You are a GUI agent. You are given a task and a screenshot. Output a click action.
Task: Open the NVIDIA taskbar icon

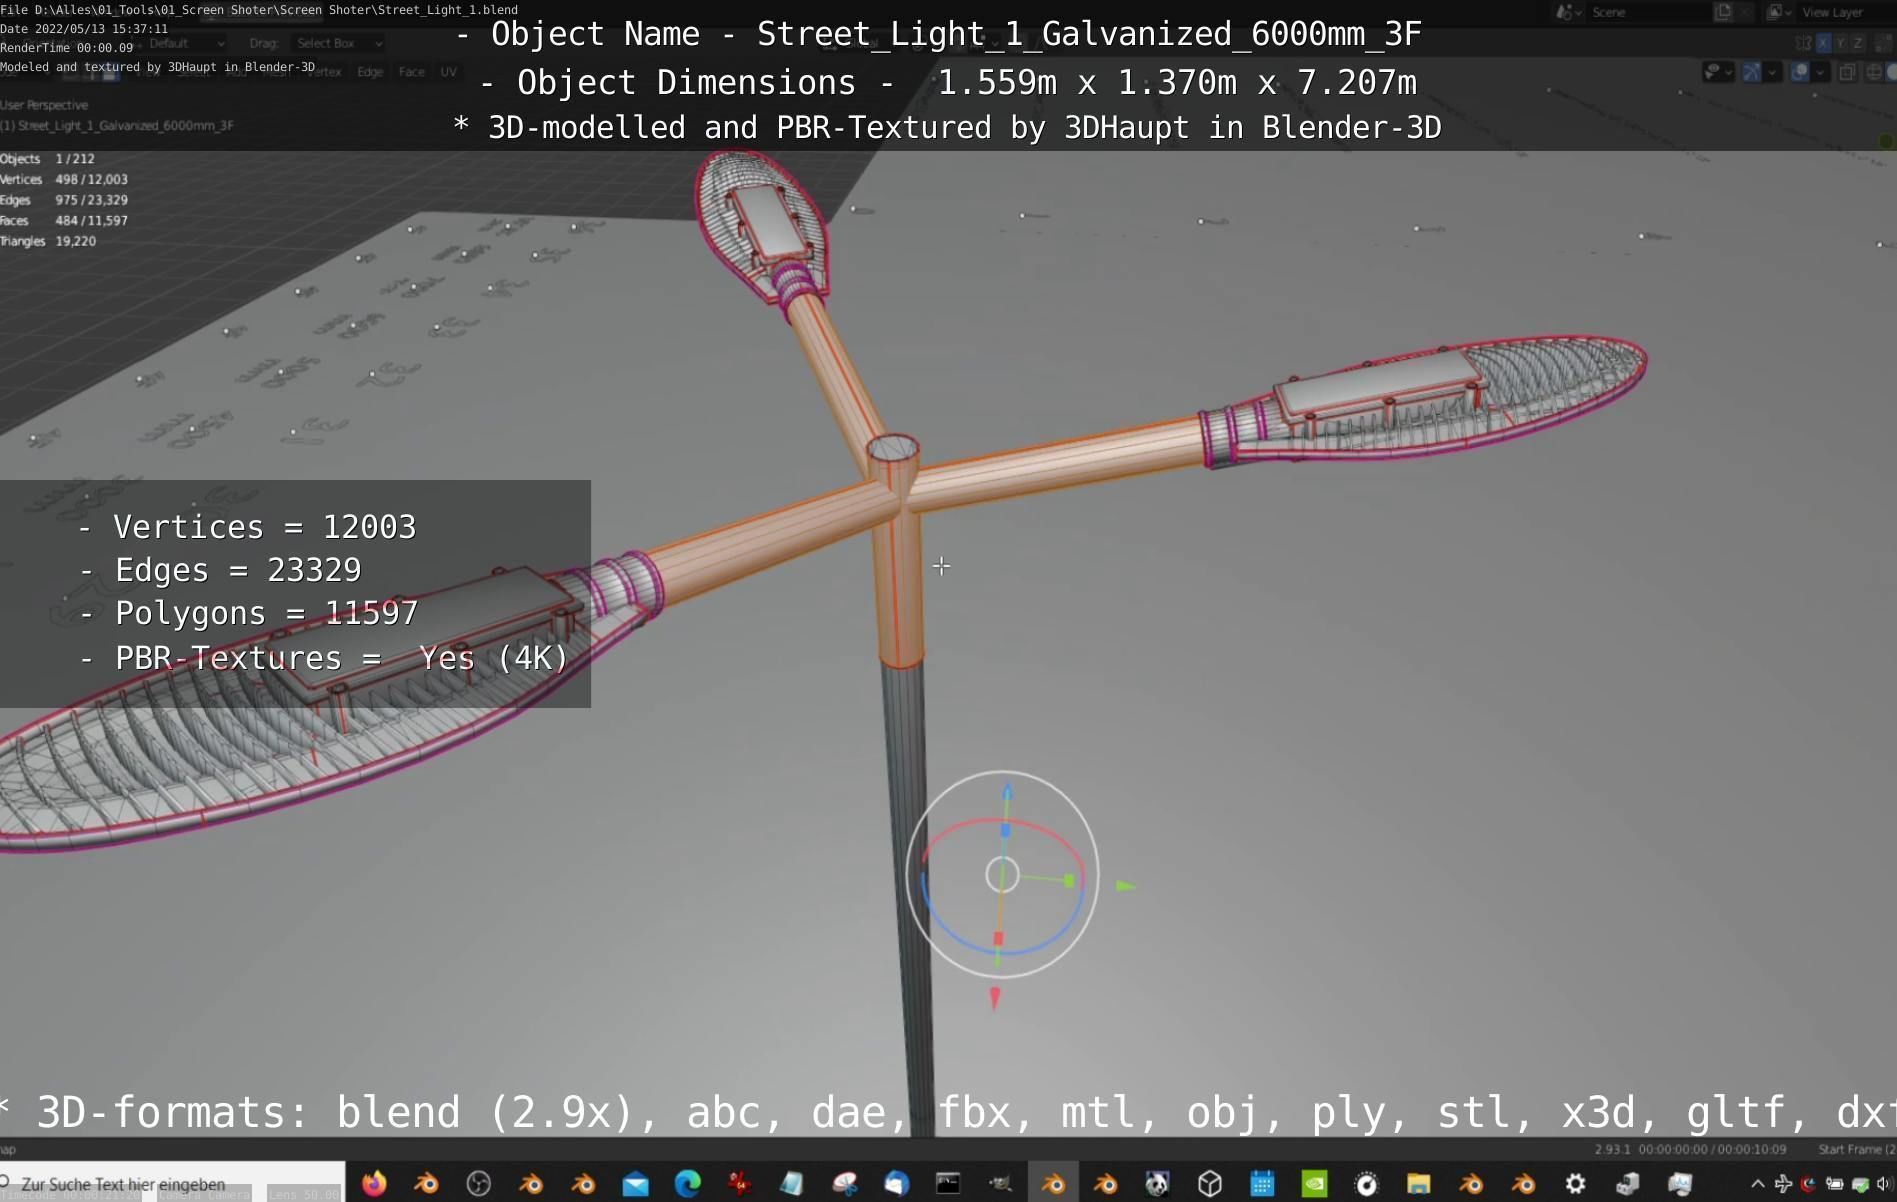pyautogui.click(x=1314, y=1184)
